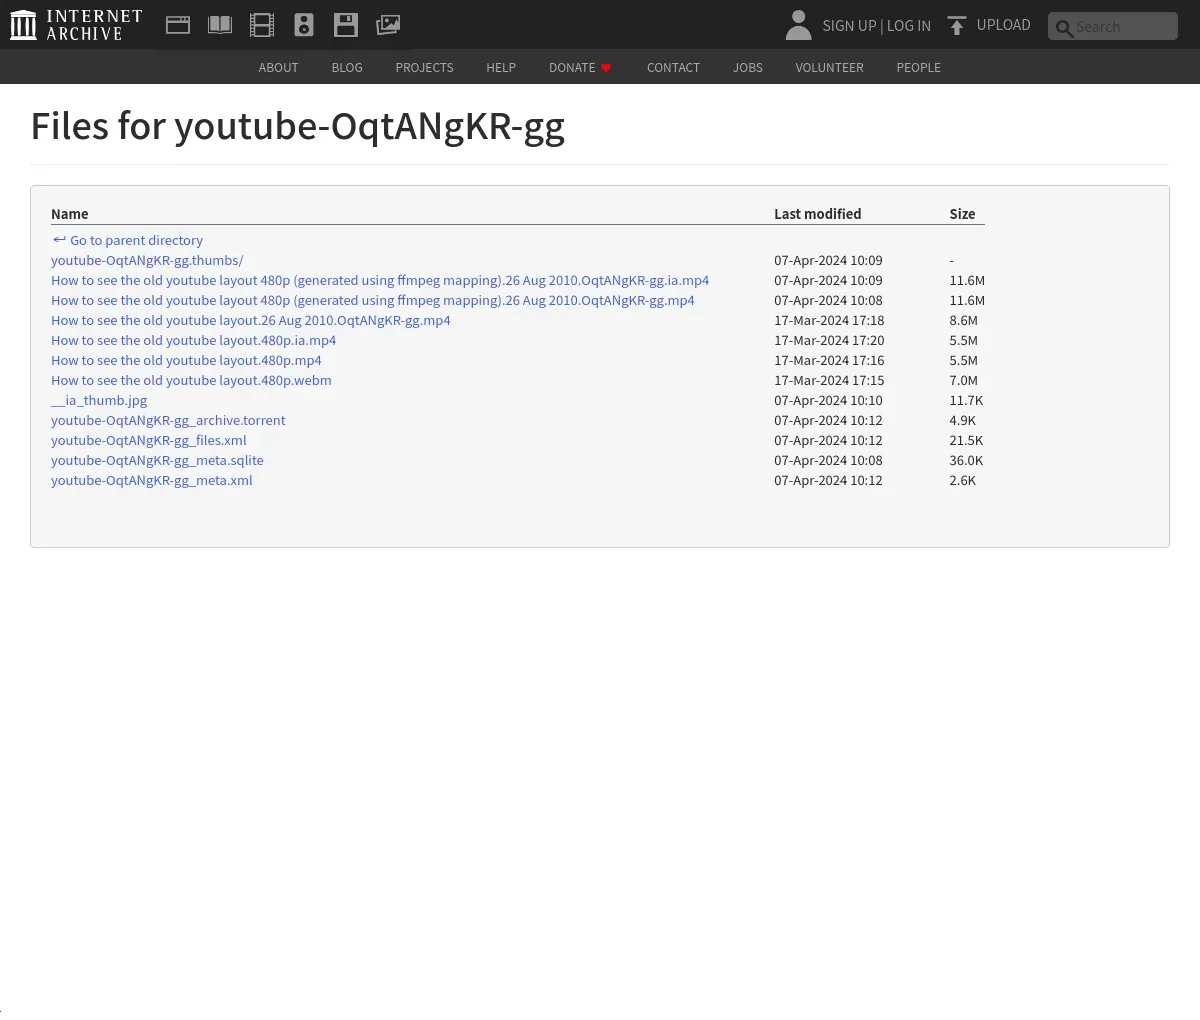Click the upload arrow icon
This screenshot has width=1200, height=1020.
957,25
